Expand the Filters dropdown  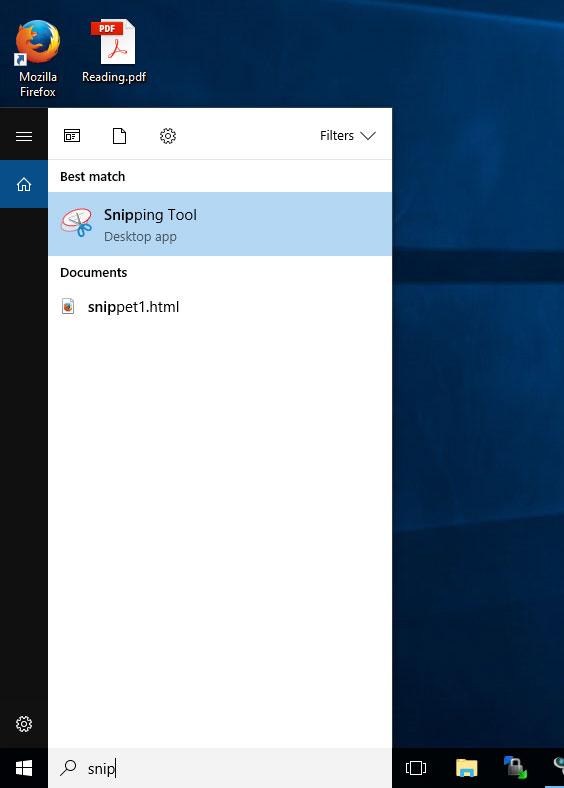point(347,136)
